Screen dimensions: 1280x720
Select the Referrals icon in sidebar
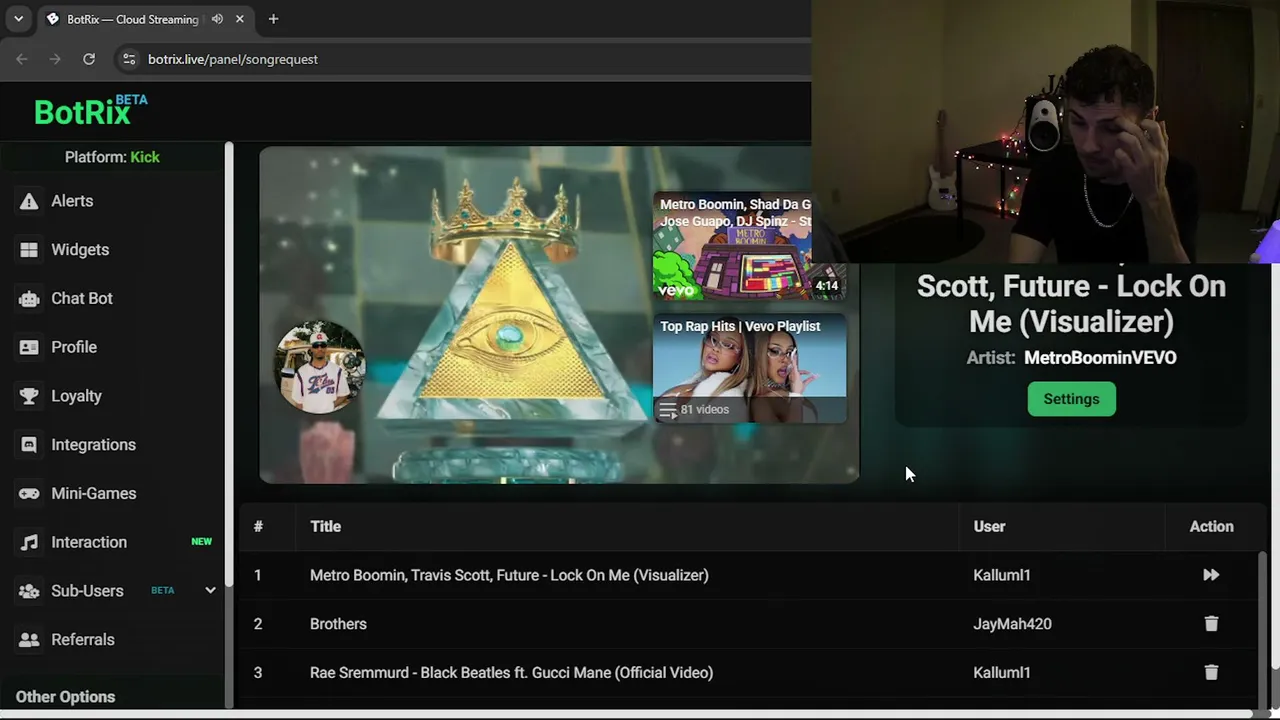pos(29,640)
